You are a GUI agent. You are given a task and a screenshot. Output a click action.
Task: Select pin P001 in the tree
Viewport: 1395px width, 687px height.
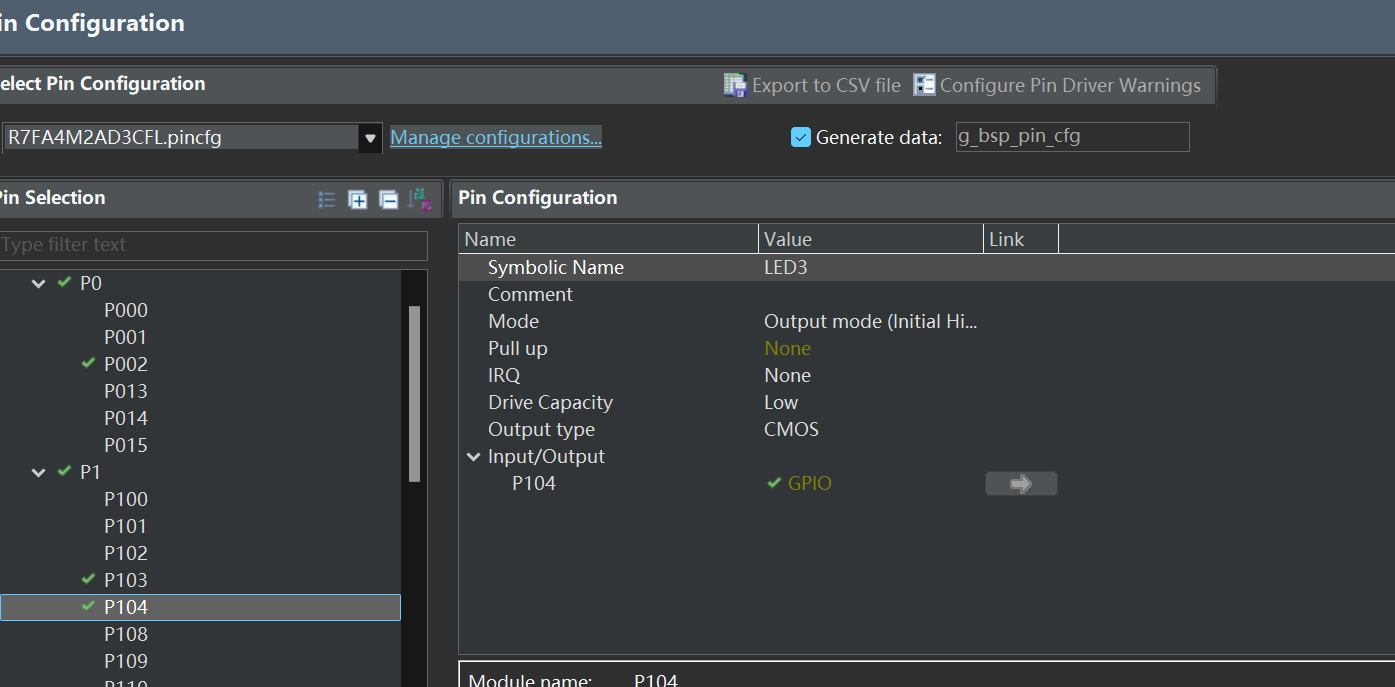[x=126, y=338]
